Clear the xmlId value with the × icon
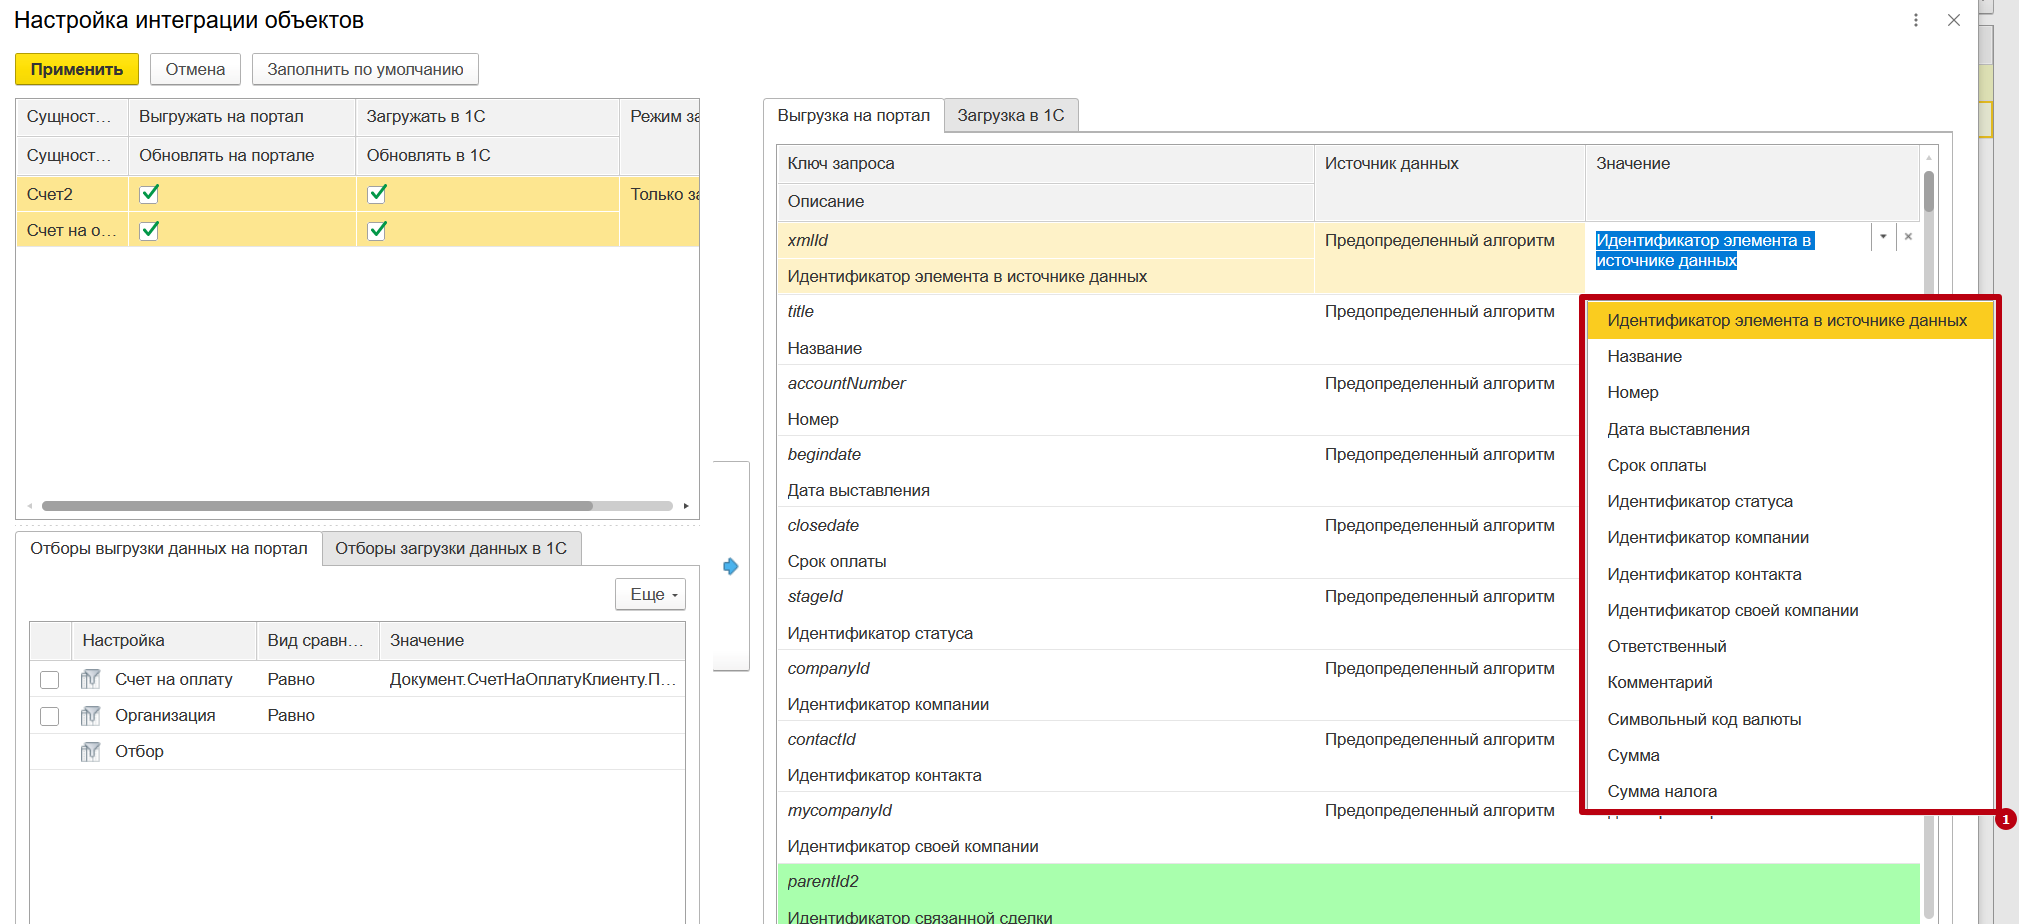 tap(1908, 237)
